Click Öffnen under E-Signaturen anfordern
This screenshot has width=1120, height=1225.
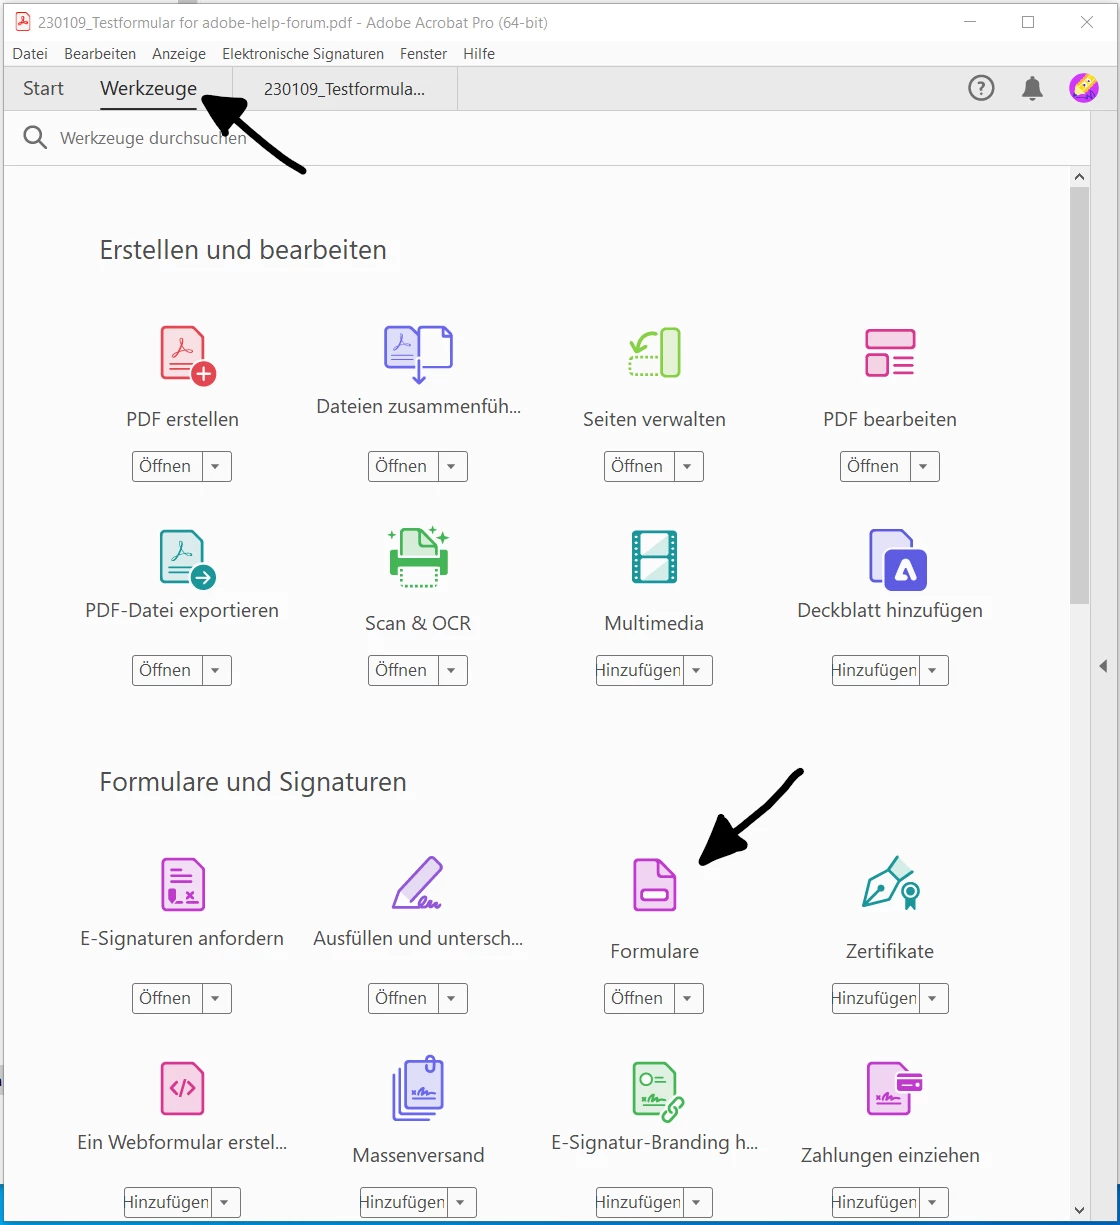click(x=167, y=998)
